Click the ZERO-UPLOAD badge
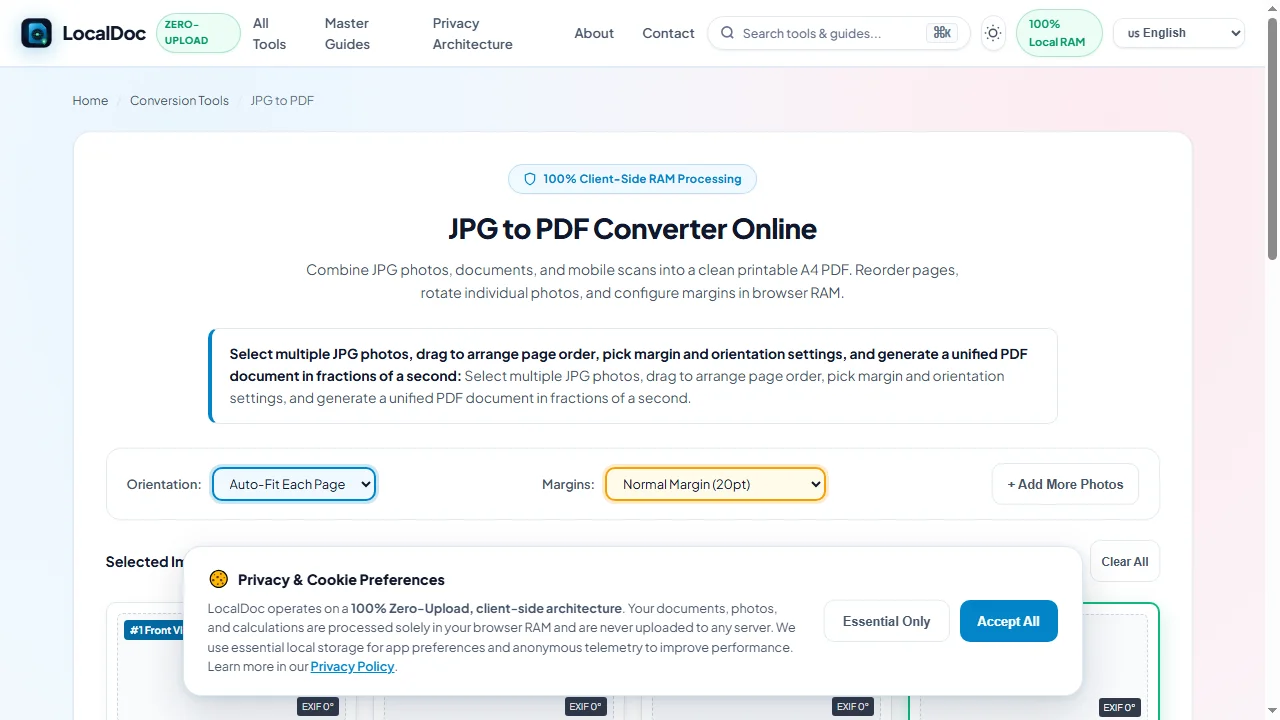This screenshot has height=720, width=1280. click(x=198, y=33)
